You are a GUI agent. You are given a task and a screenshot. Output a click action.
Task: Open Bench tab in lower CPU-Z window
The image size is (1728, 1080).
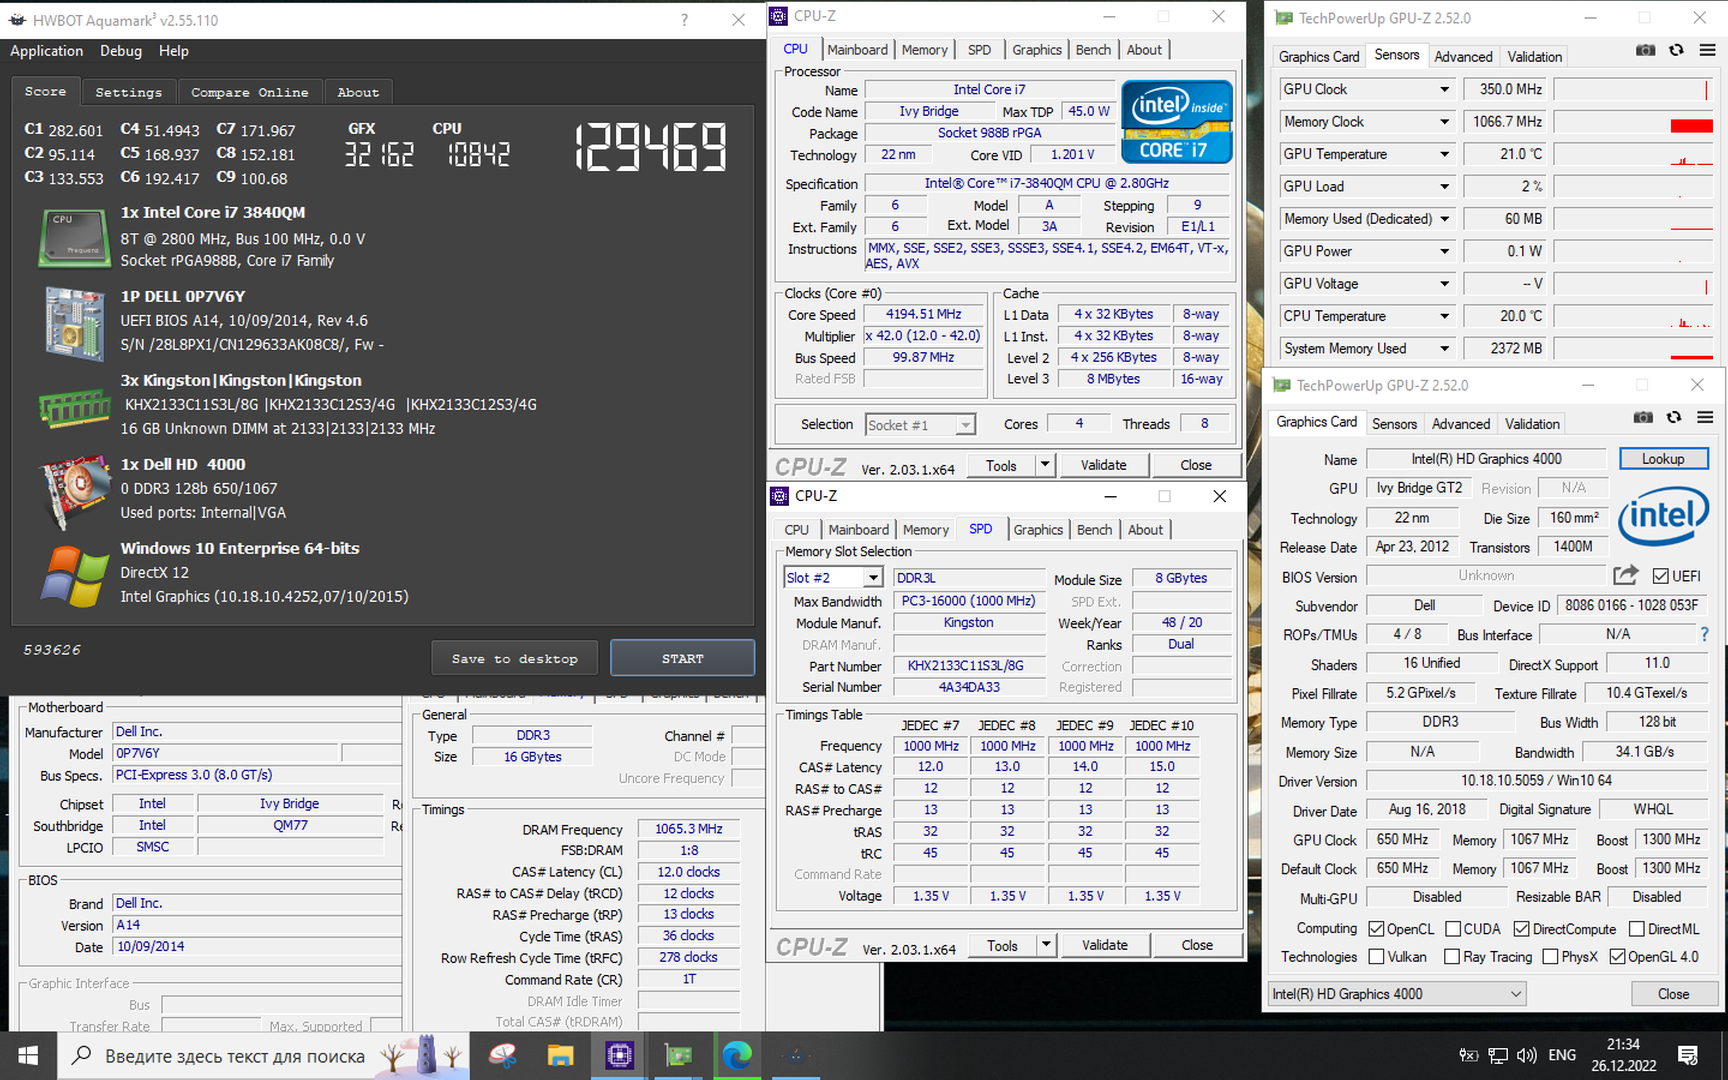coord(1094,530)
